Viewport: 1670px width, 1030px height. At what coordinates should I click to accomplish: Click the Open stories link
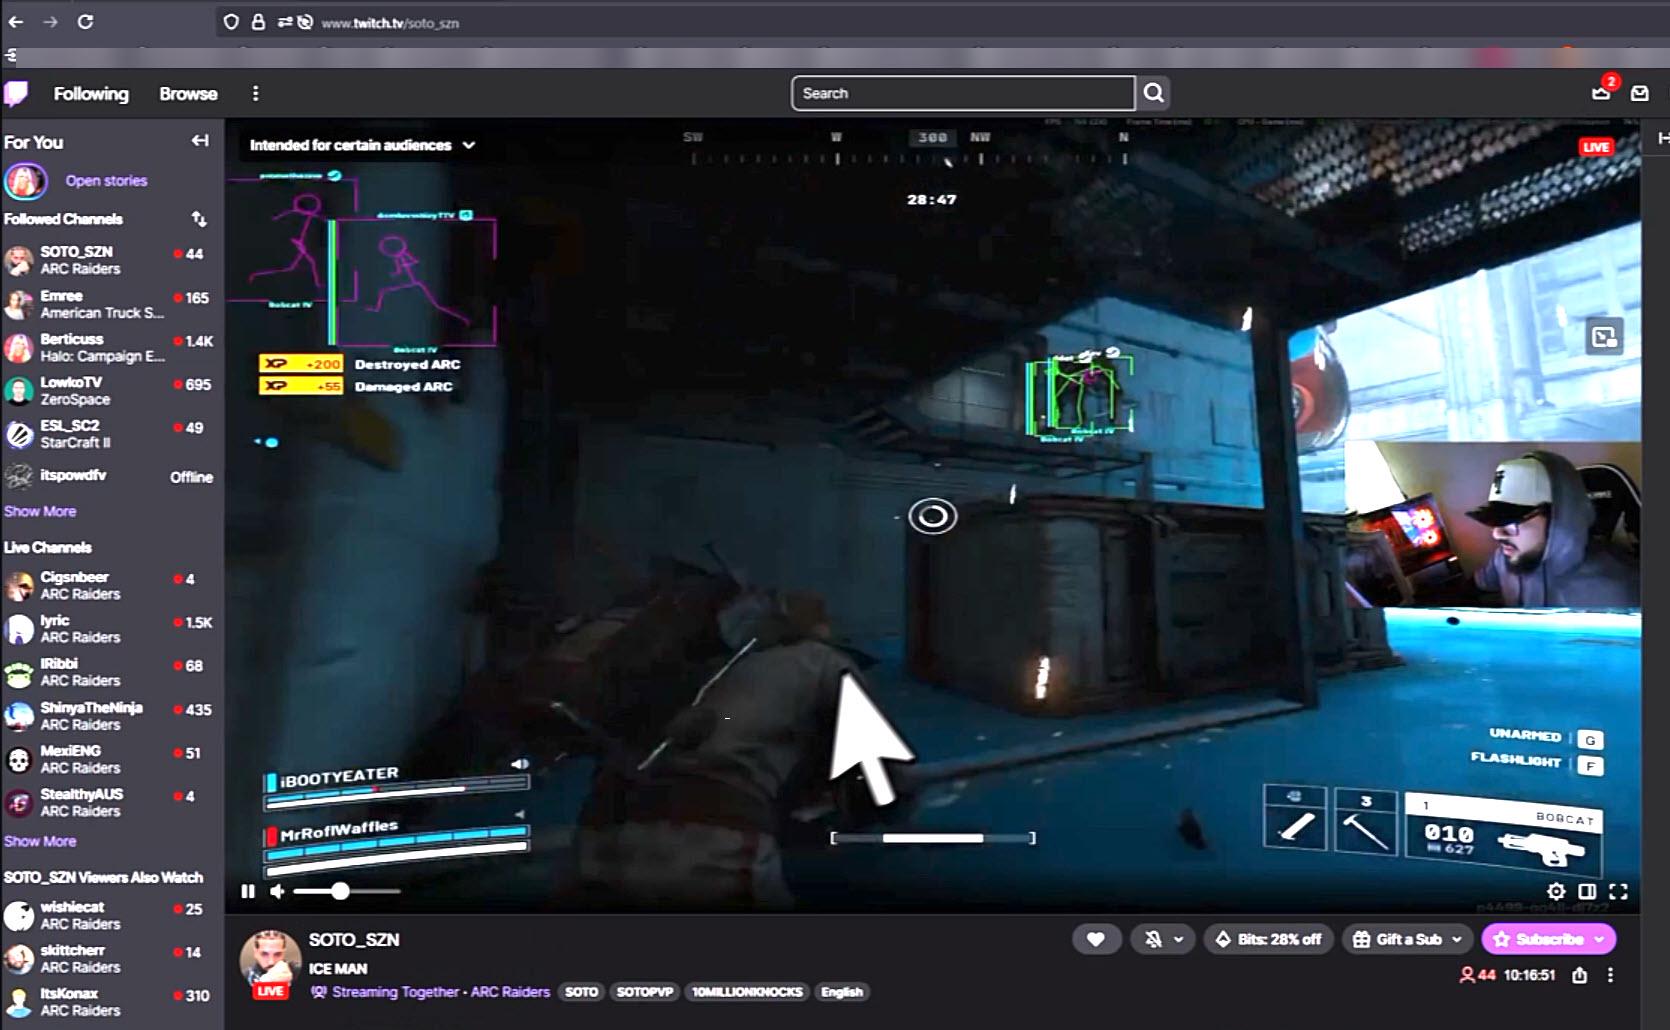106,181
